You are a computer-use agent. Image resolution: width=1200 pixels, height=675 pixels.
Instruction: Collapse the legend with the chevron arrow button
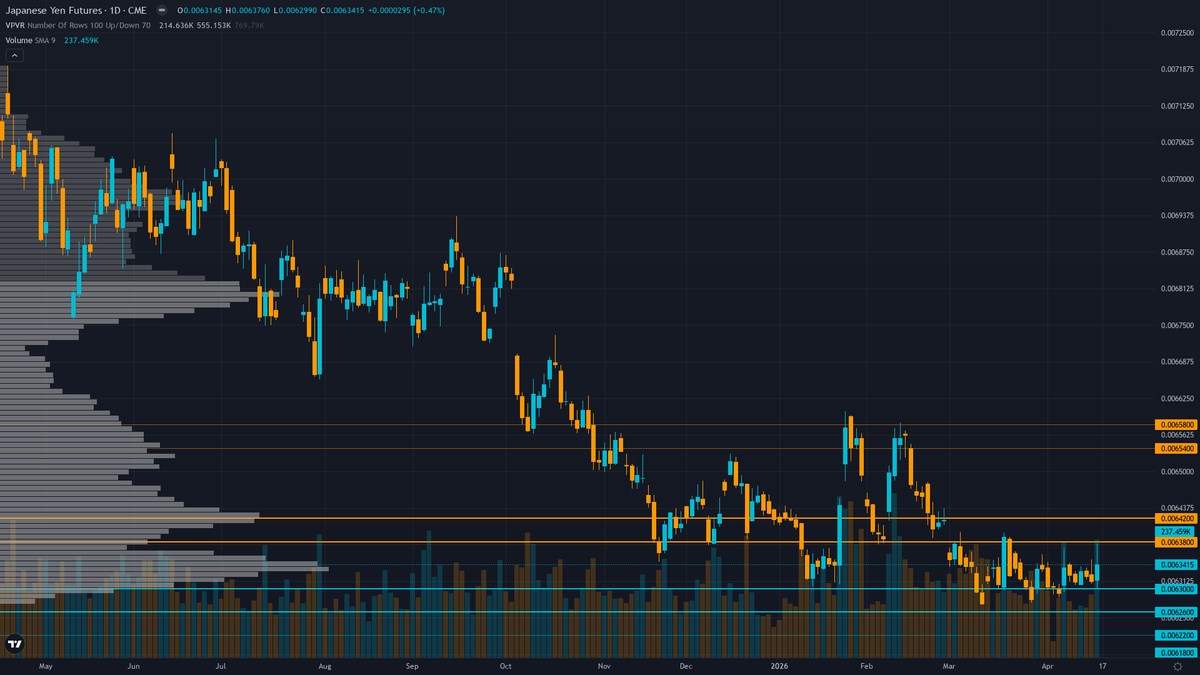pos(13,55)
